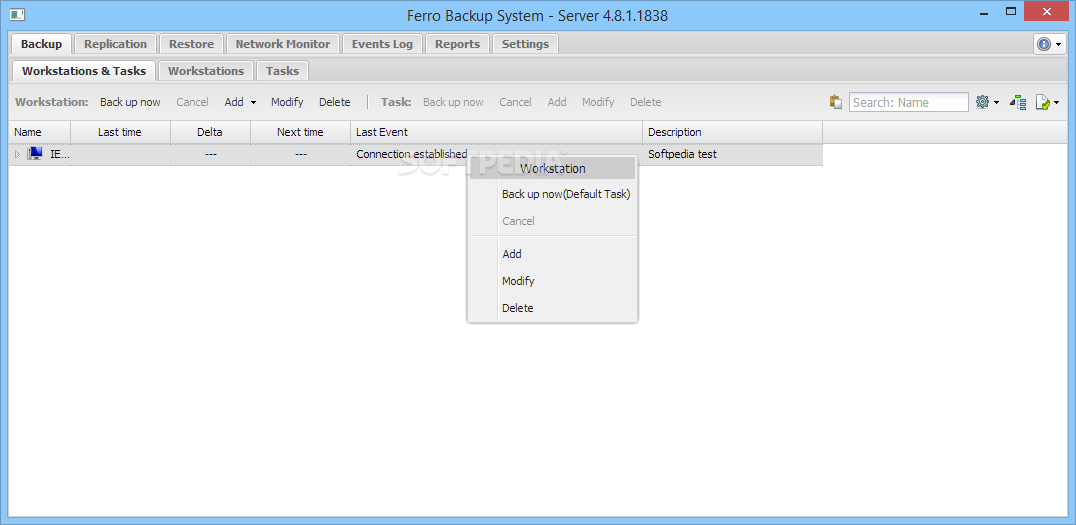Select the Workstations sub-tab
Screen dimensions: 1076x525
[x=206, y=71]
